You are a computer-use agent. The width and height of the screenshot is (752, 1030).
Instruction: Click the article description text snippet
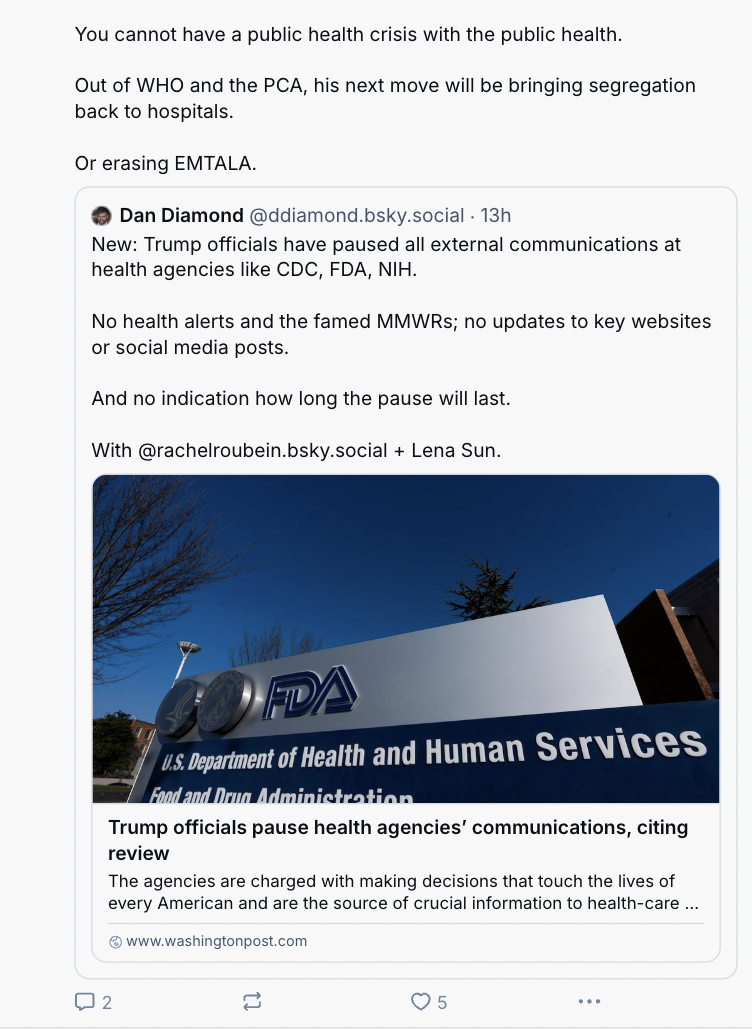403,892
